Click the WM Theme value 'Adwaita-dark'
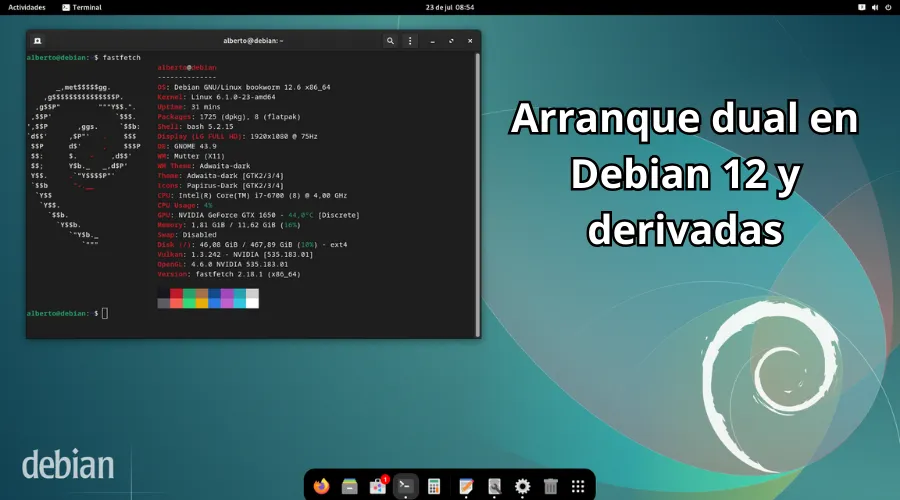The width and height of the screenshot is (900, 500). point(225,166)
